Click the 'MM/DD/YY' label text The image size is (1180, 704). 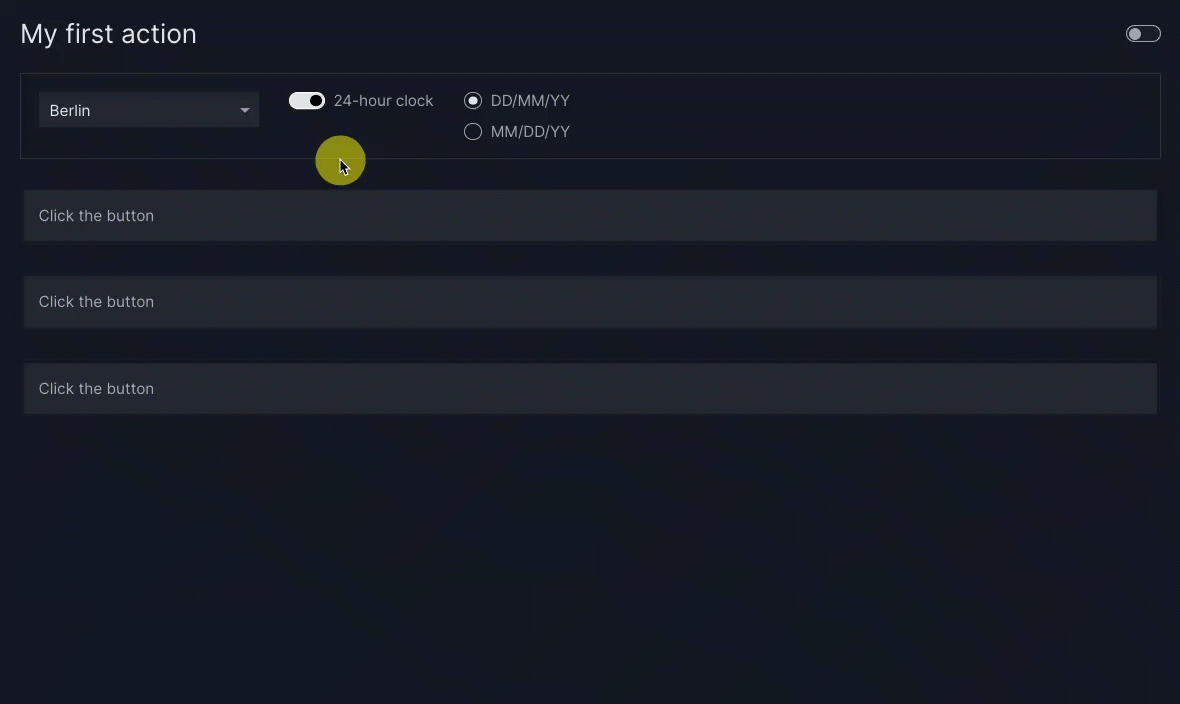530,132
